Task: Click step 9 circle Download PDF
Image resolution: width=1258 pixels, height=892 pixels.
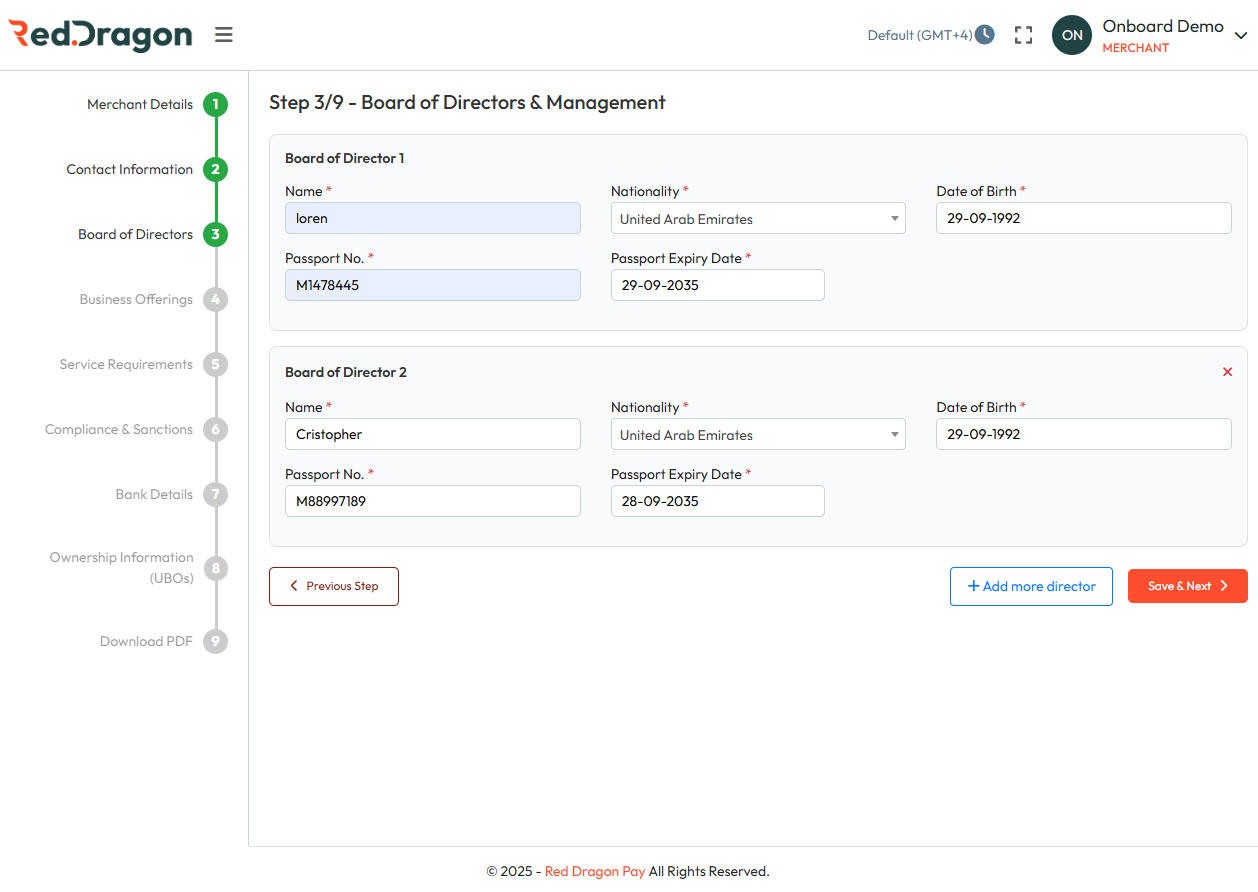Action: (x=215, y=641)
